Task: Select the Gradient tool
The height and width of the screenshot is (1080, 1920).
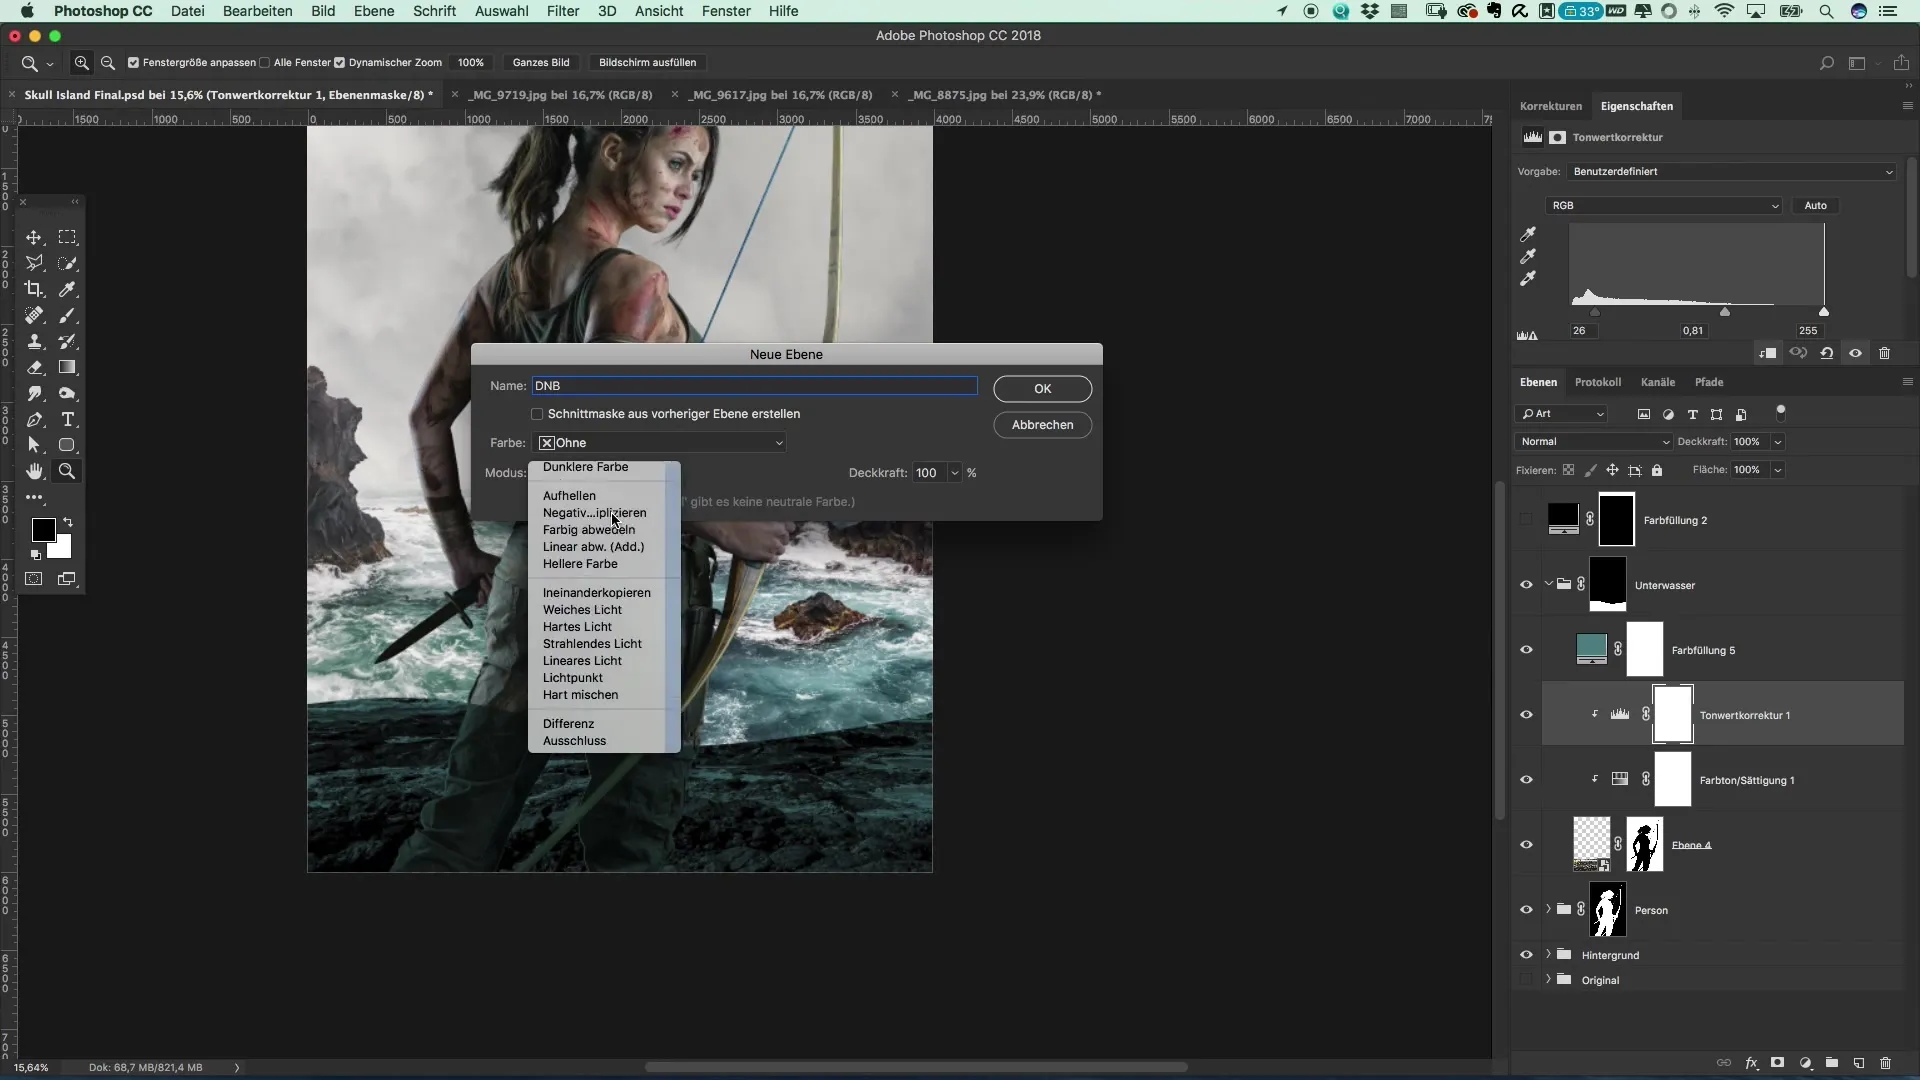Action: (67, 367)
